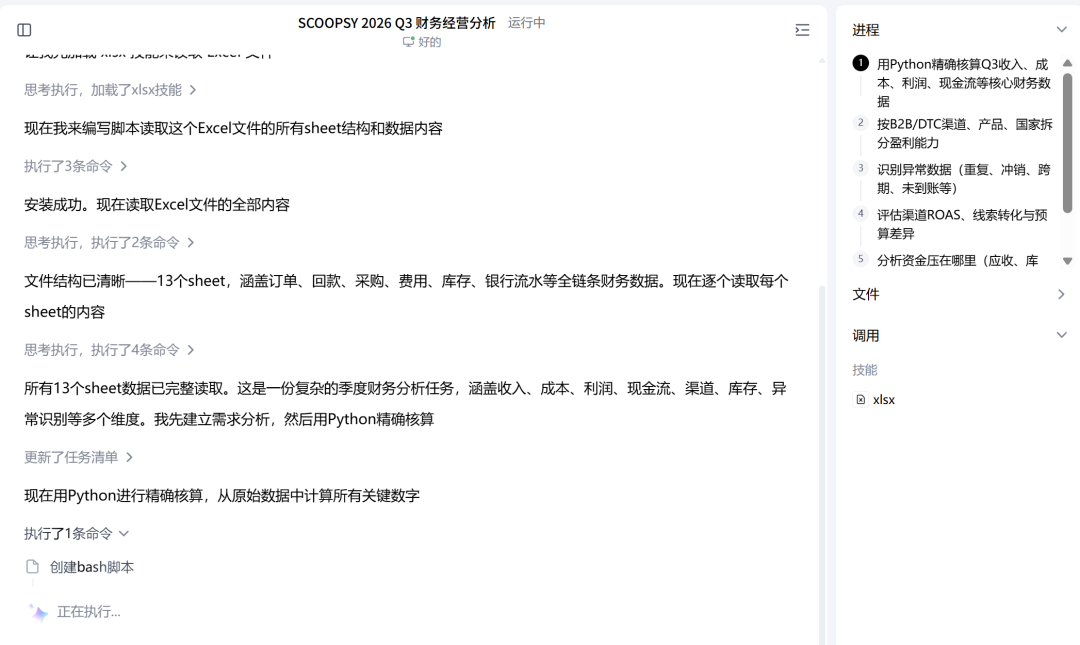
Task: Collapse the right panel list icon
Action: [x=802, y=30]
